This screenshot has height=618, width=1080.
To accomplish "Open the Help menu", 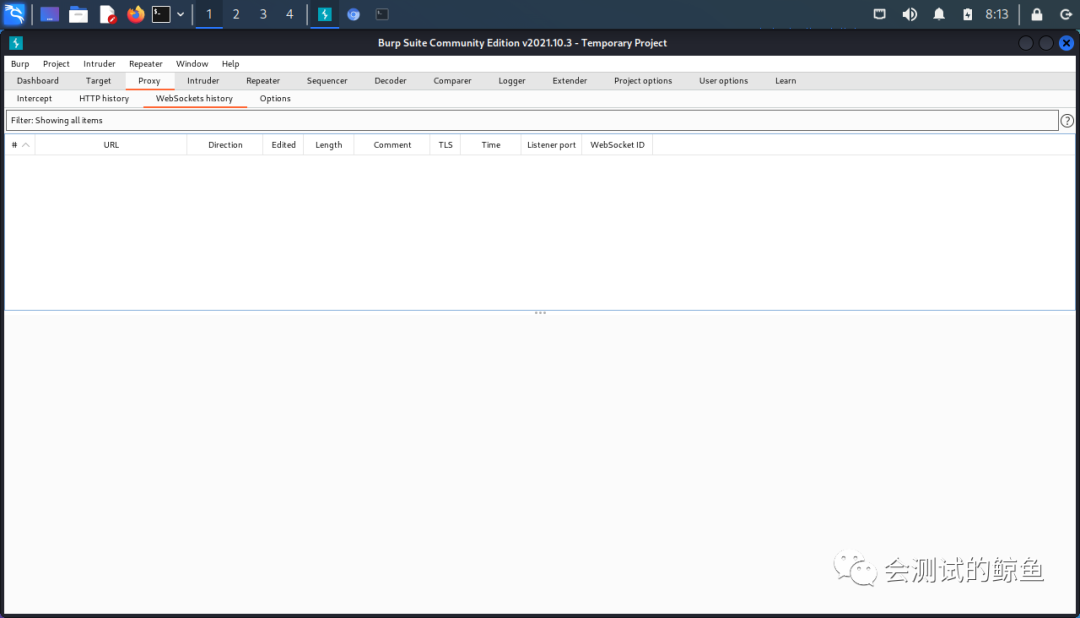I will point(231,63).
